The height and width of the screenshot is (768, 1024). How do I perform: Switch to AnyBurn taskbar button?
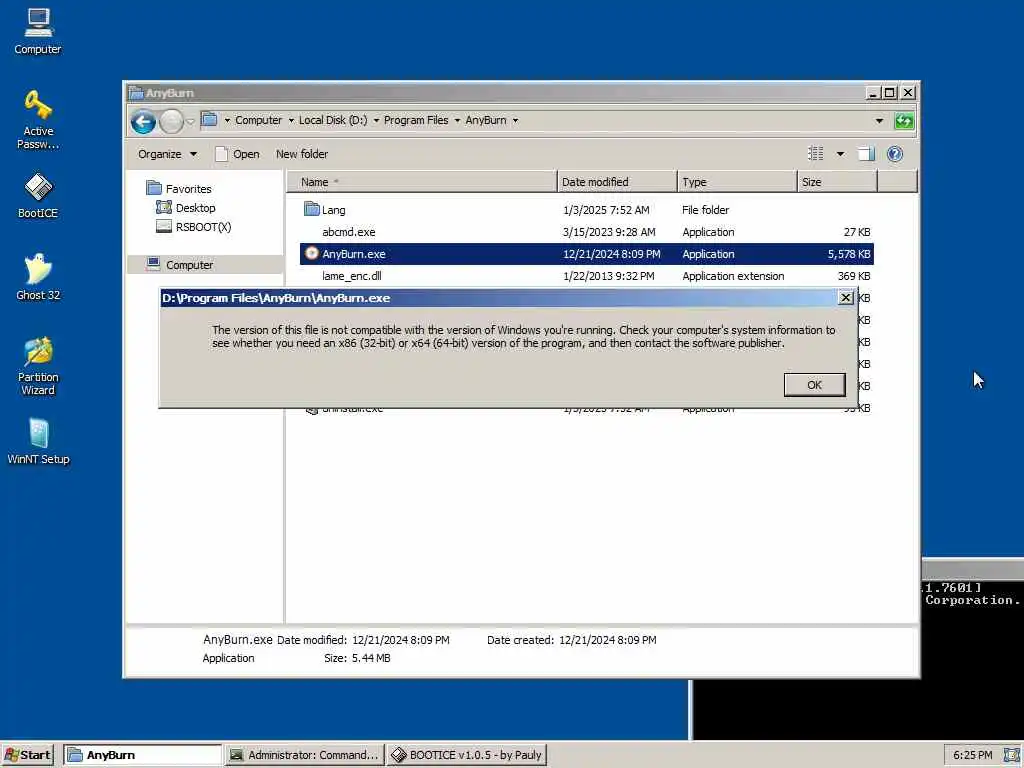pyautogui.click(x=143, y=755)
